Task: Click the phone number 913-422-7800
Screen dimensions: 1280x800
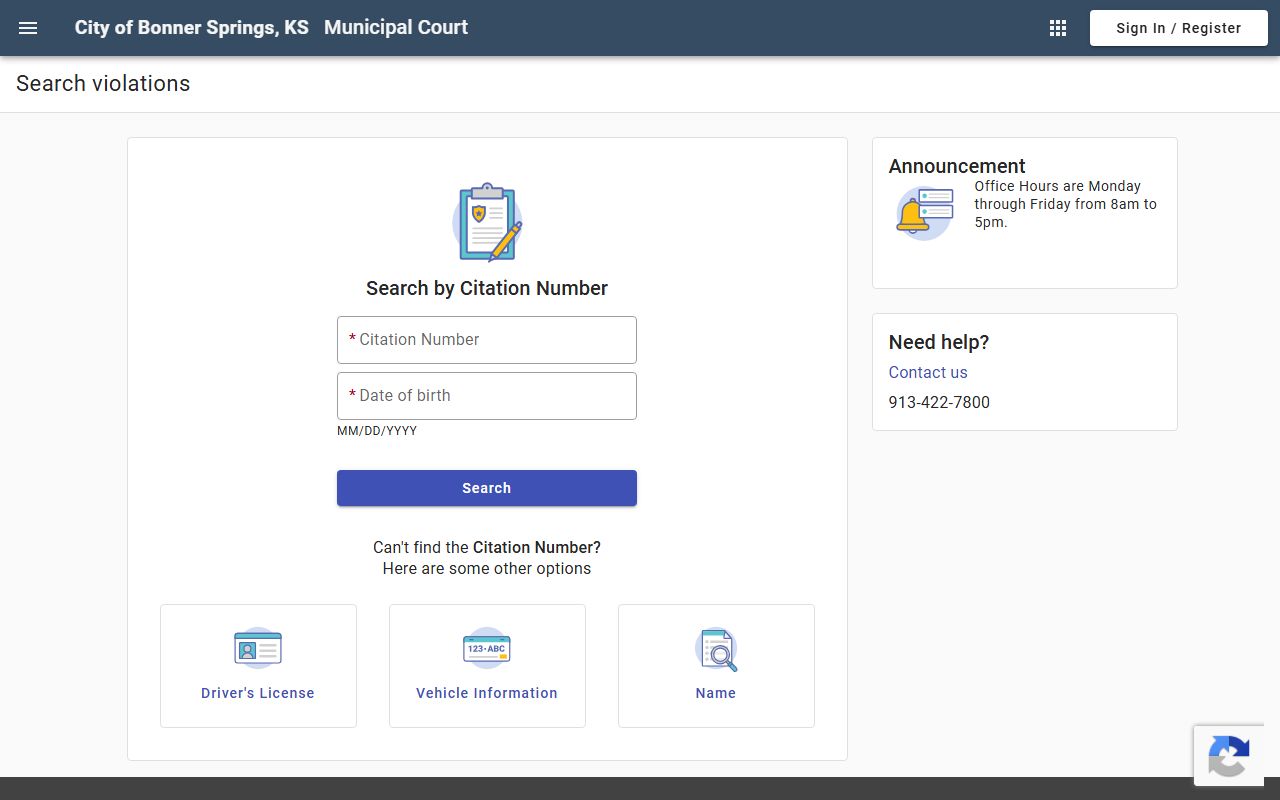Action: 939,402
